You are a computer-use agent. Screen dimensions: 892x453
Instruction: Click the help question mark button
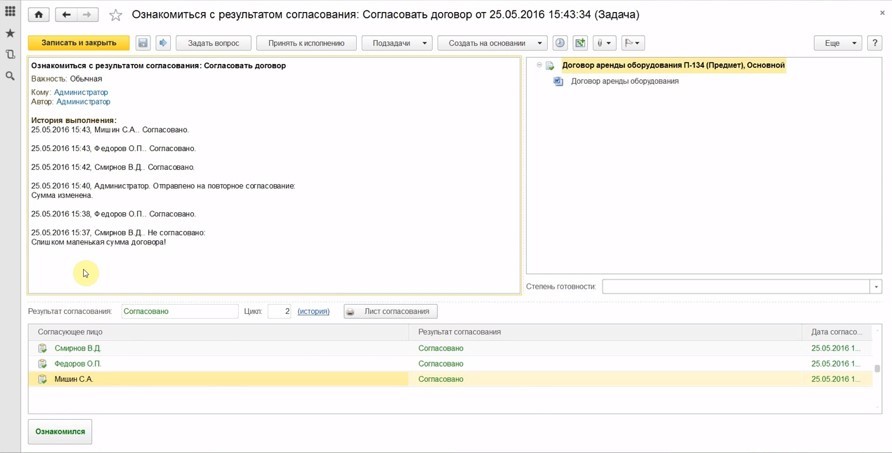(874, 43)
